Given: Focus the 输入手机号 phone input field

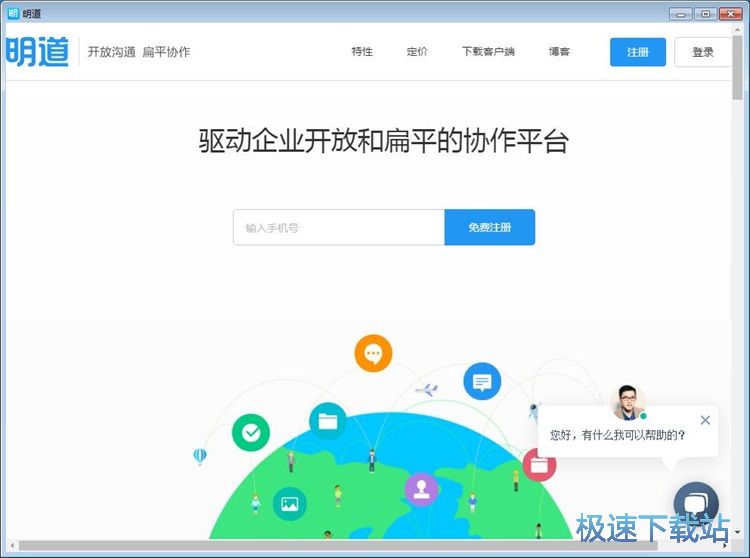Looking at the screenshot, I should (x=338, y=228).
